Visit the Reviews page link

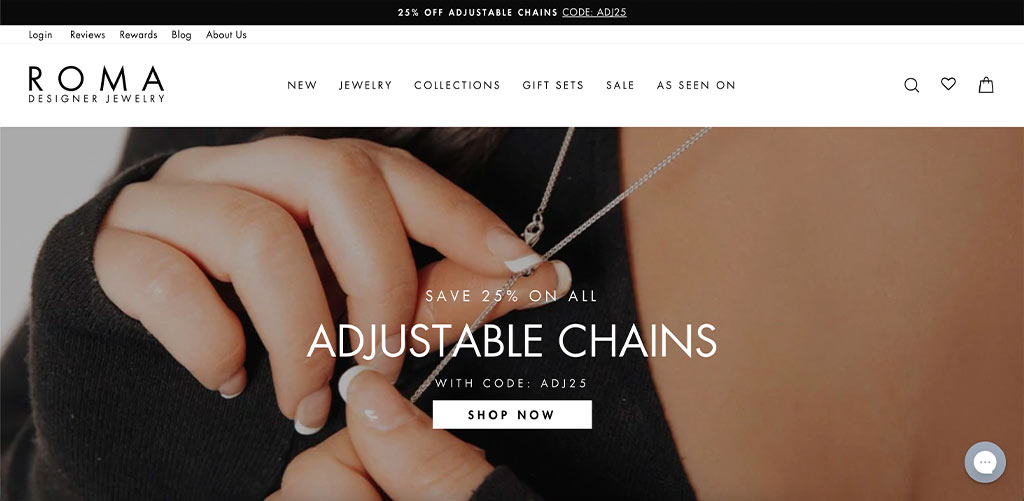88,35
